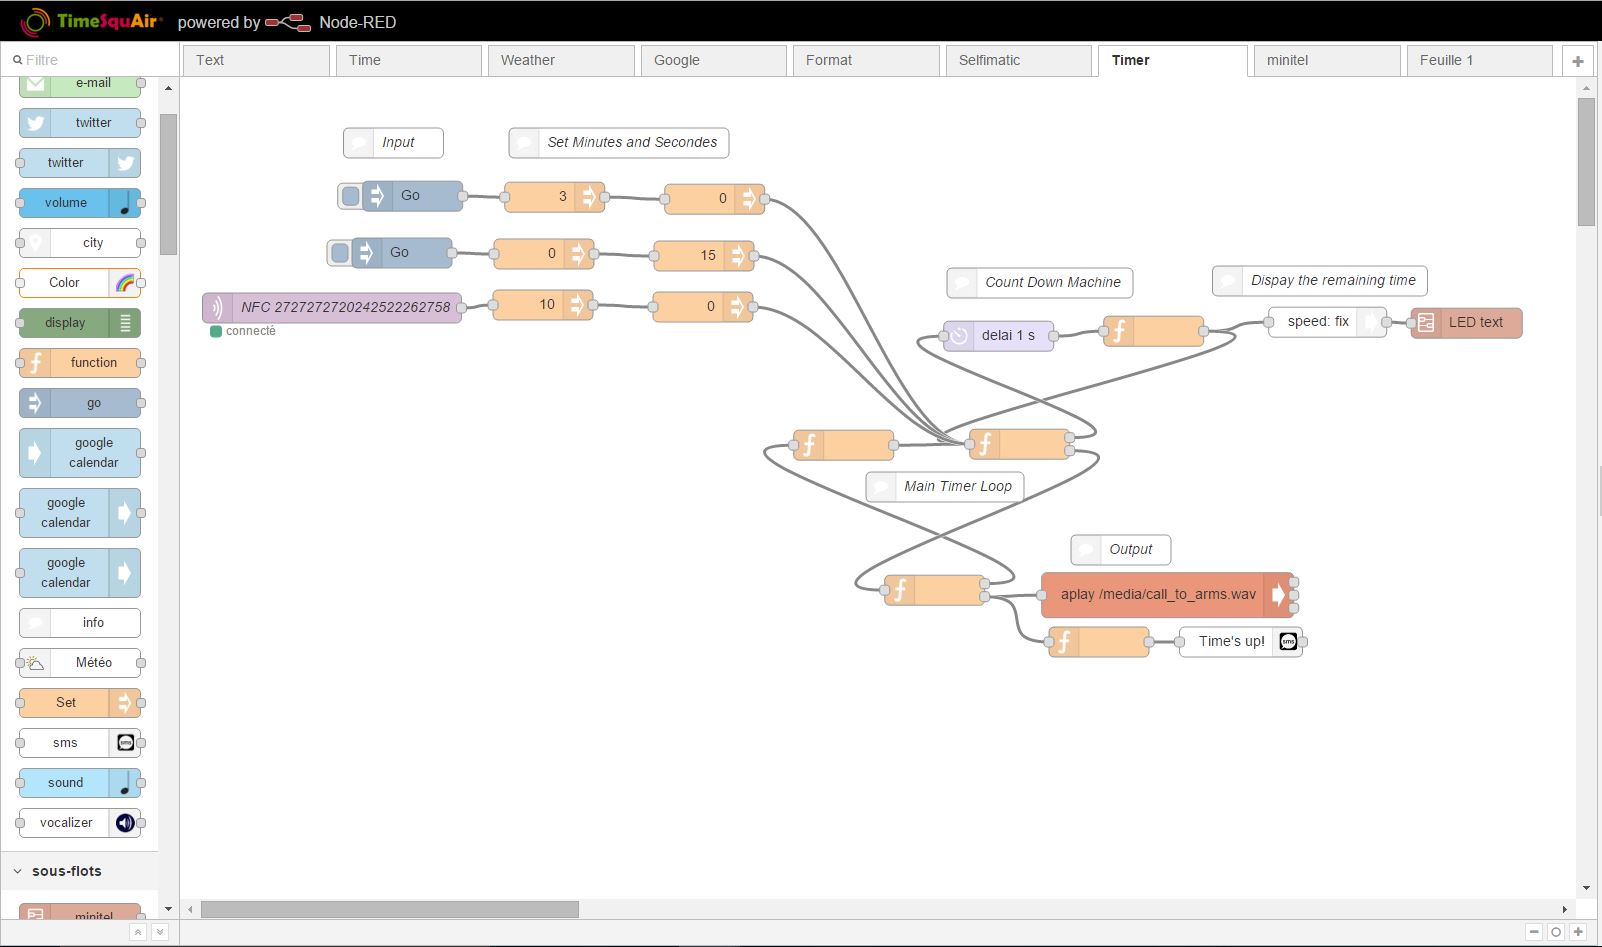Screen dimensions: 1602x947
Task: Select the Set Minutes and Secondes comment
Action: [619, 143]
